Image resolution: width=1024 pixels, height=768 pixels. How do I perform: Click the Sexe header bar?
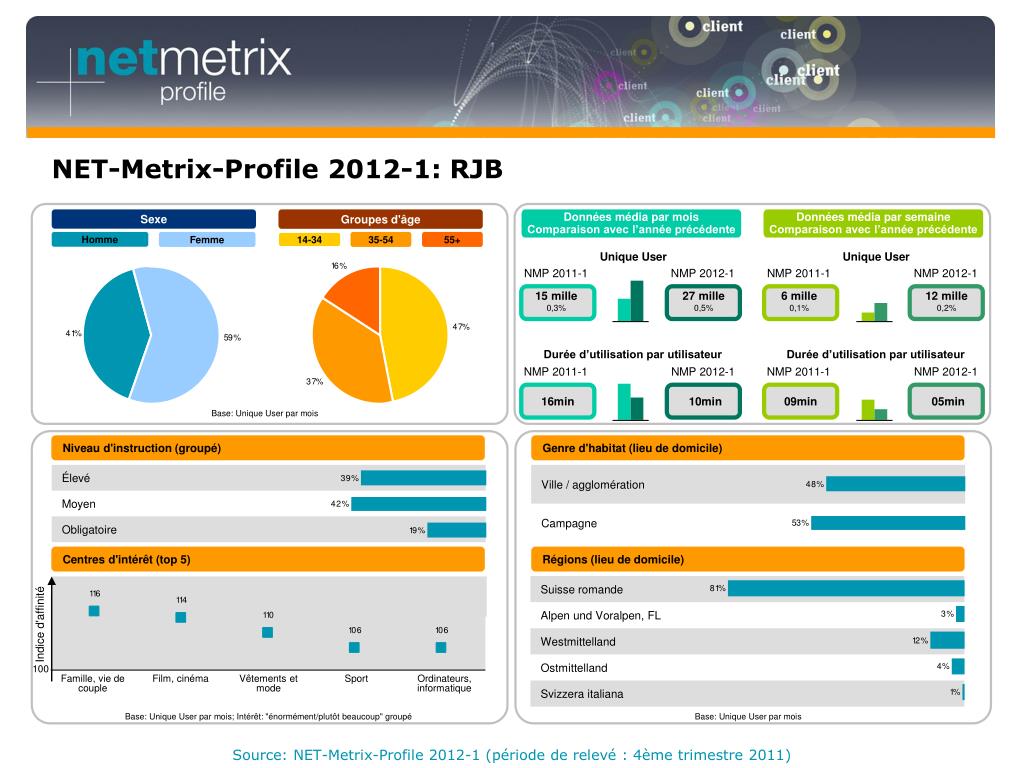tap(153, 219)
